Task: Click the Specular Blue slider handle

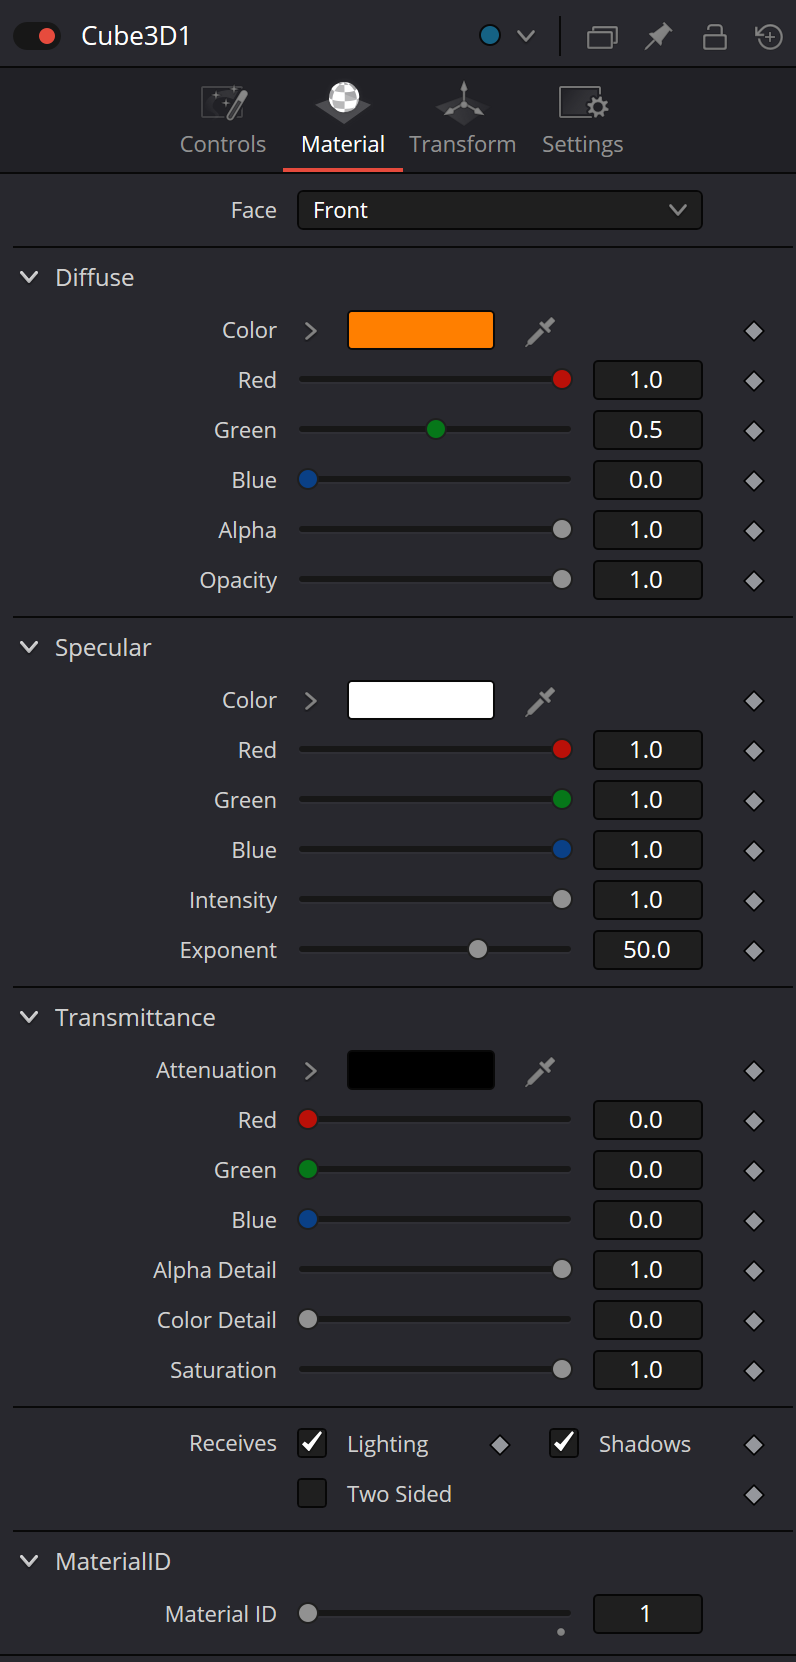Action: [x=562, y=849]
